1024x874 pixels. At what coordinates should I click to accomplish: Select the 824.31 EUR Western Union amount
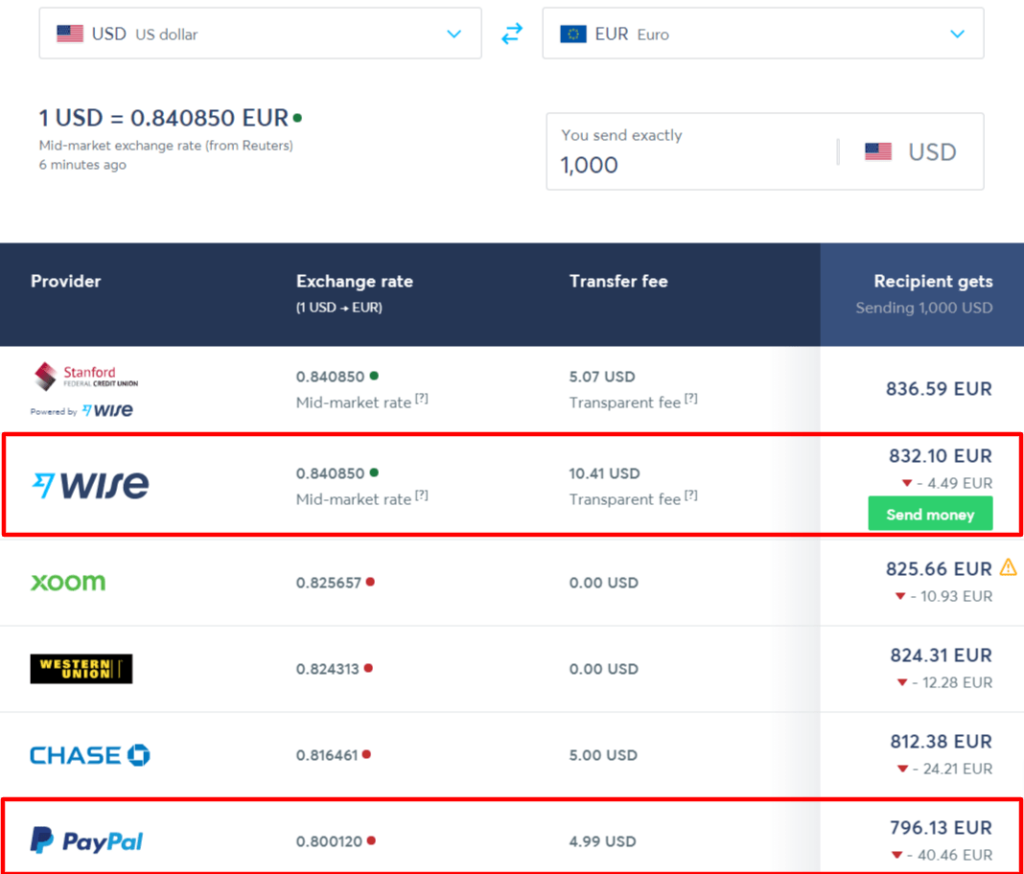tap(941, 655)
